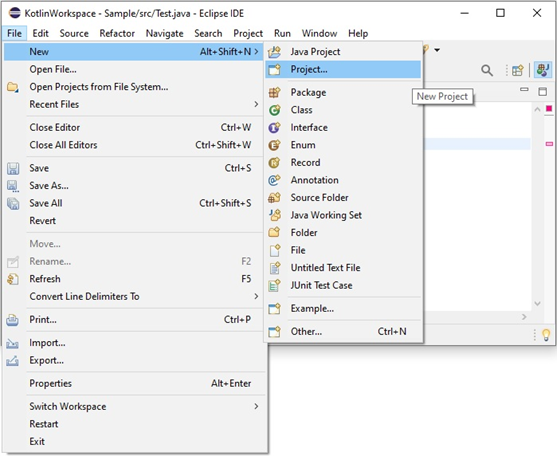Create an Untitled Text File
The width and height of the screenshot is (557, 456).
click(343, 268)
